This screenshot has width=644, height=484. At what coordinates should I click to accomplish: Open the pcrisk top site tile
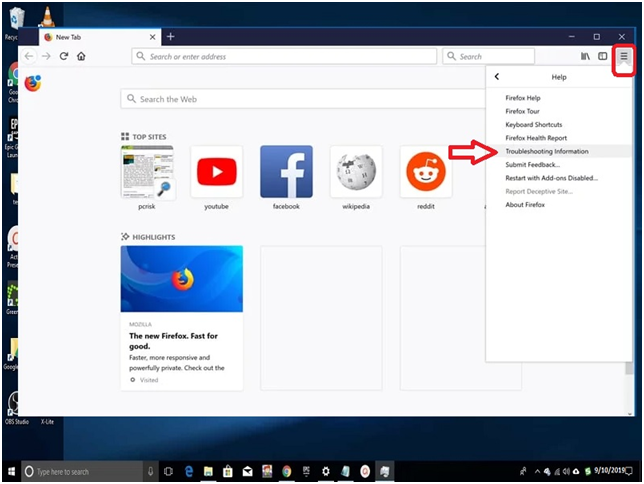coord(147,172)
